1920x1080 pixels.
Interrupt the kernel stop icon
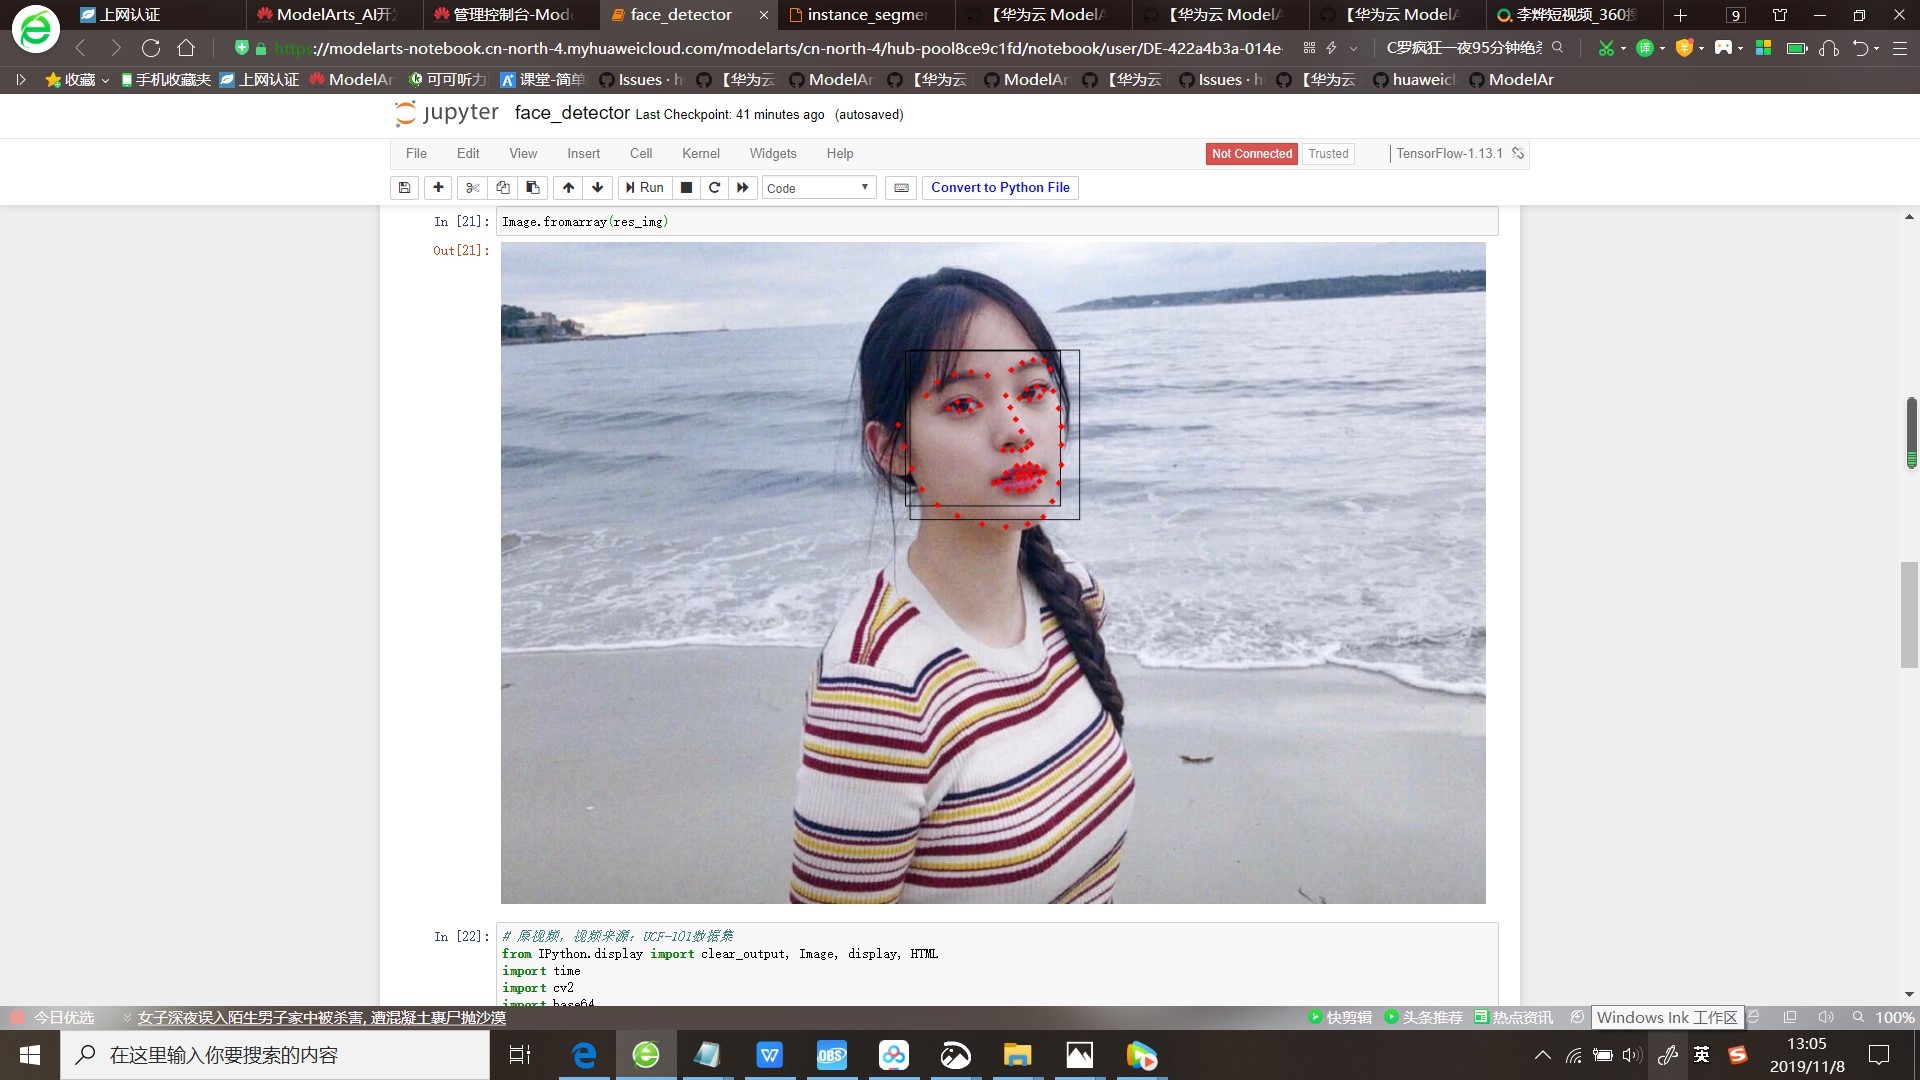686,187
